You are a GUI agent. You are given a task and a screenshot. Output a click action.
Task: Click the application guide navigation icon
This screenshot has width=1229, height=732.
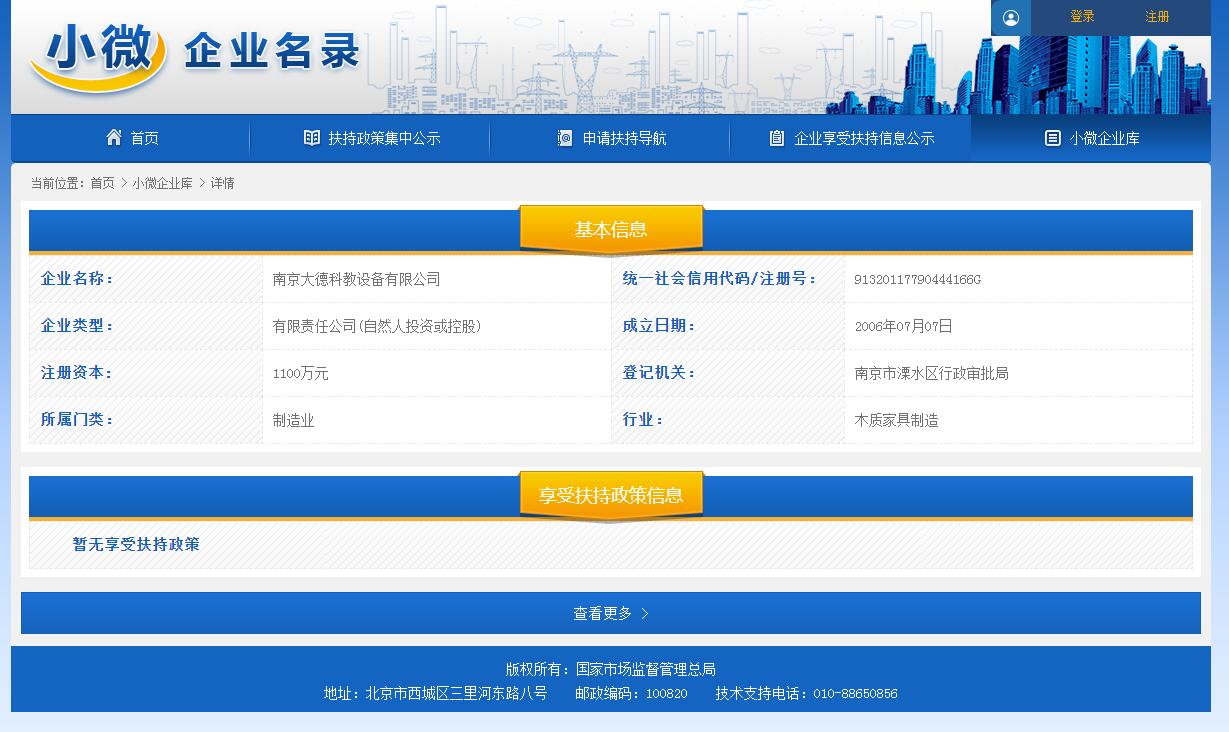pos(565,138)
